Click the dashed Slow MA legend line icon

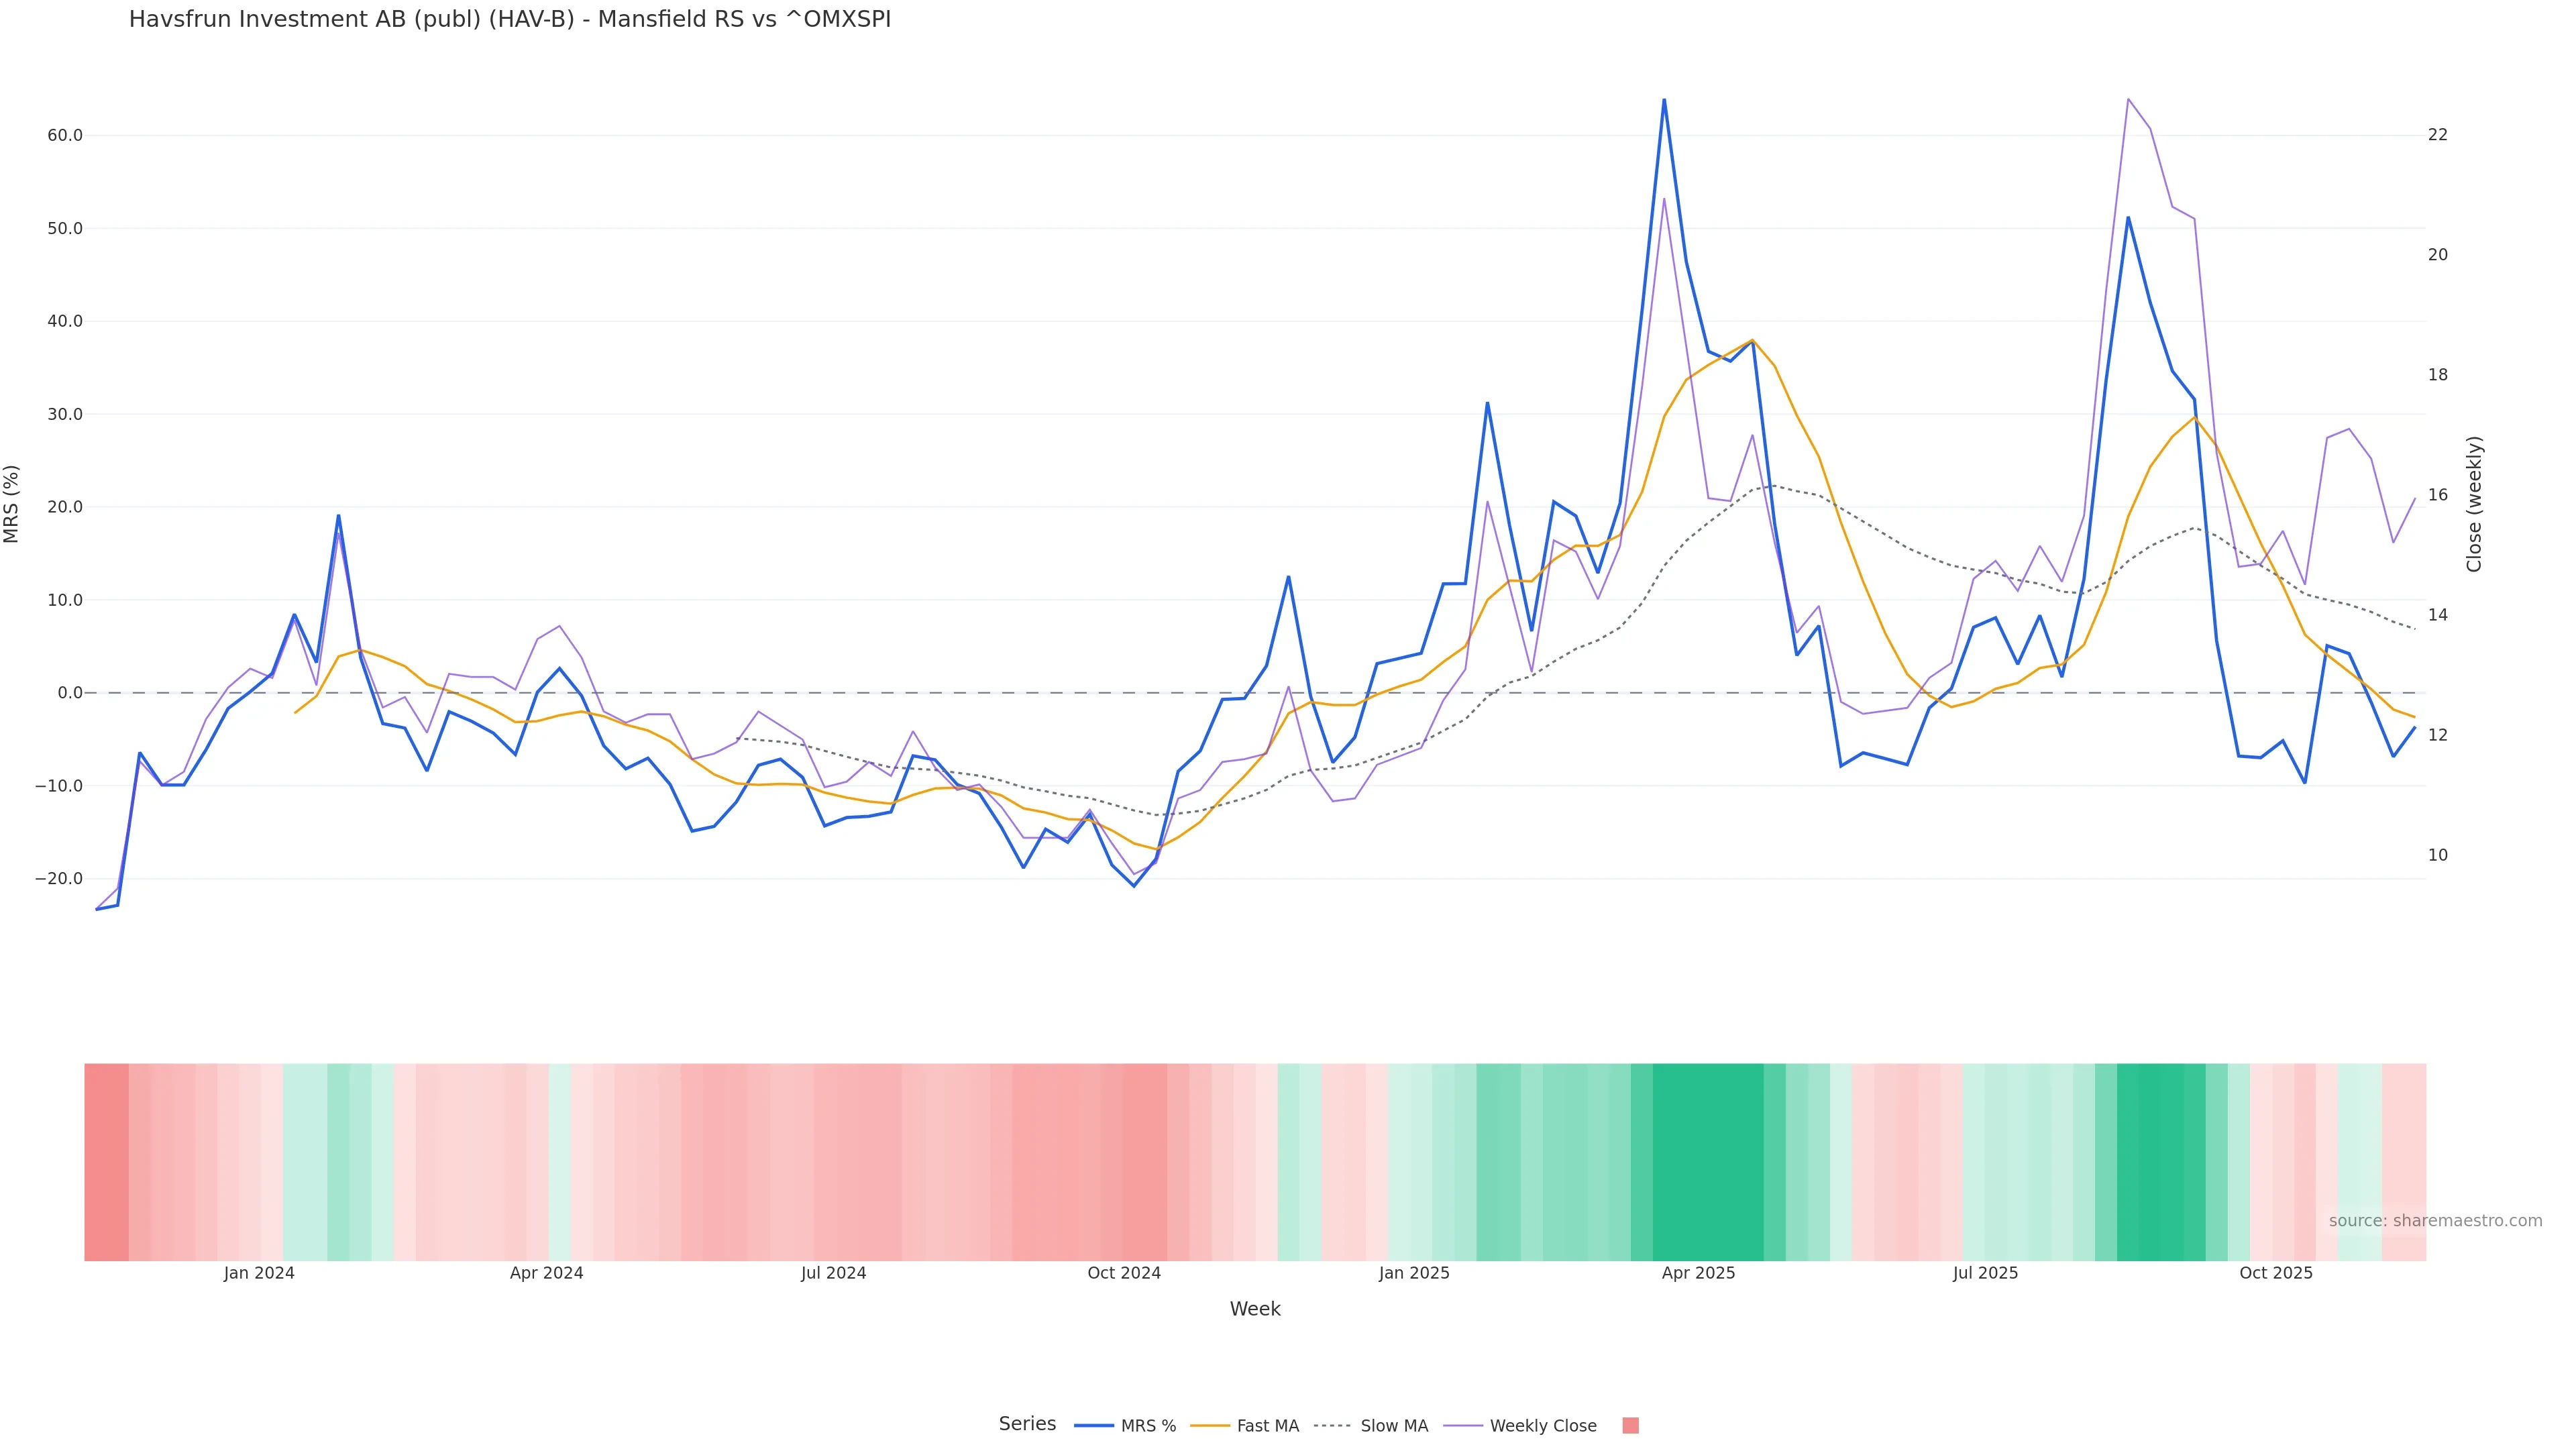1332,1426
